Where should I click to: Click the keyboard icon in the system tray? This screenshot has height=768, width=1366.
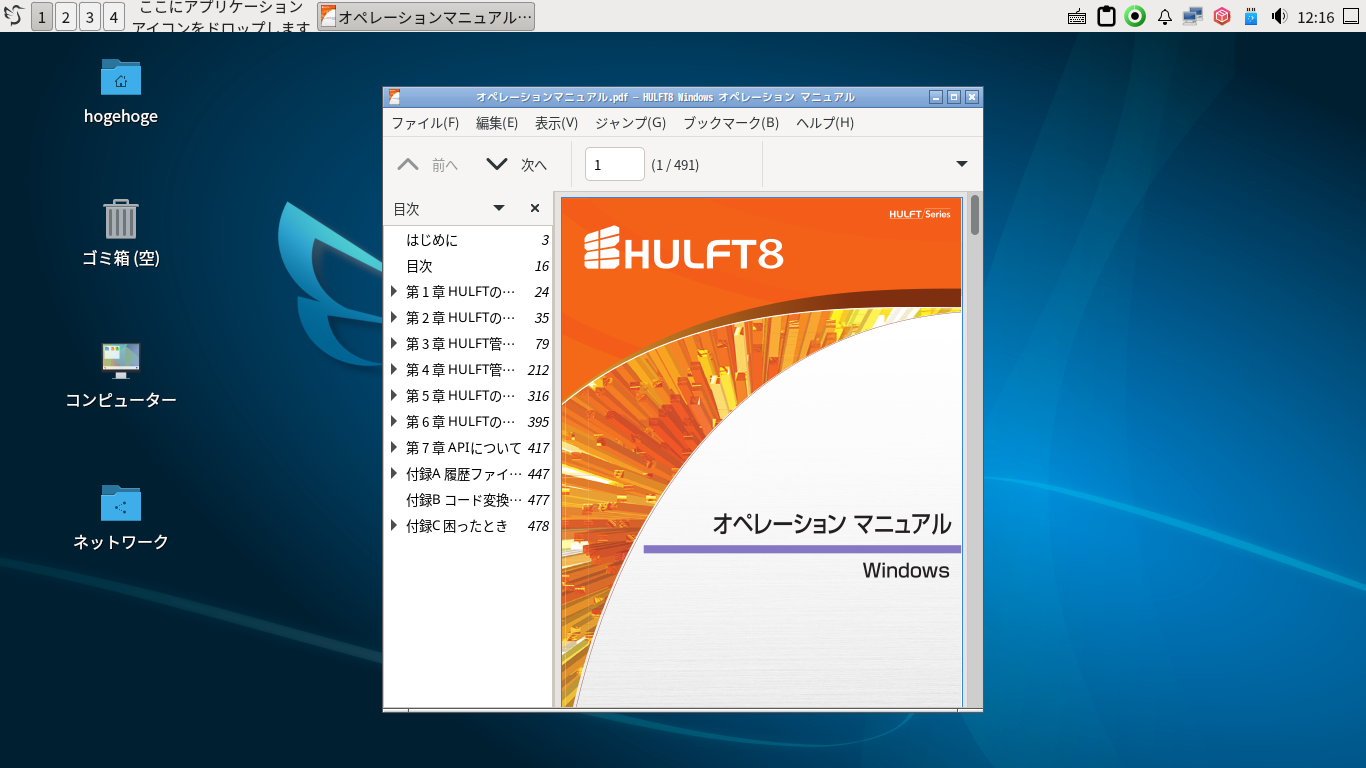point(1077,17)
